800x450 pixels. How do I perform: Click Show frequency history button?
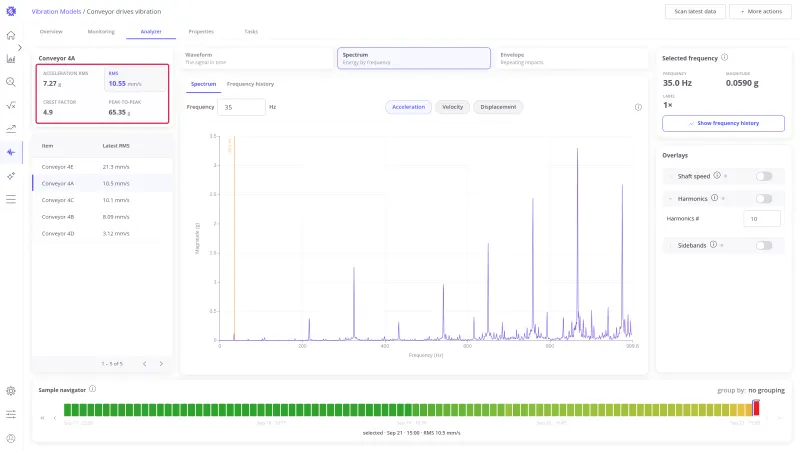tap(723, 123)
